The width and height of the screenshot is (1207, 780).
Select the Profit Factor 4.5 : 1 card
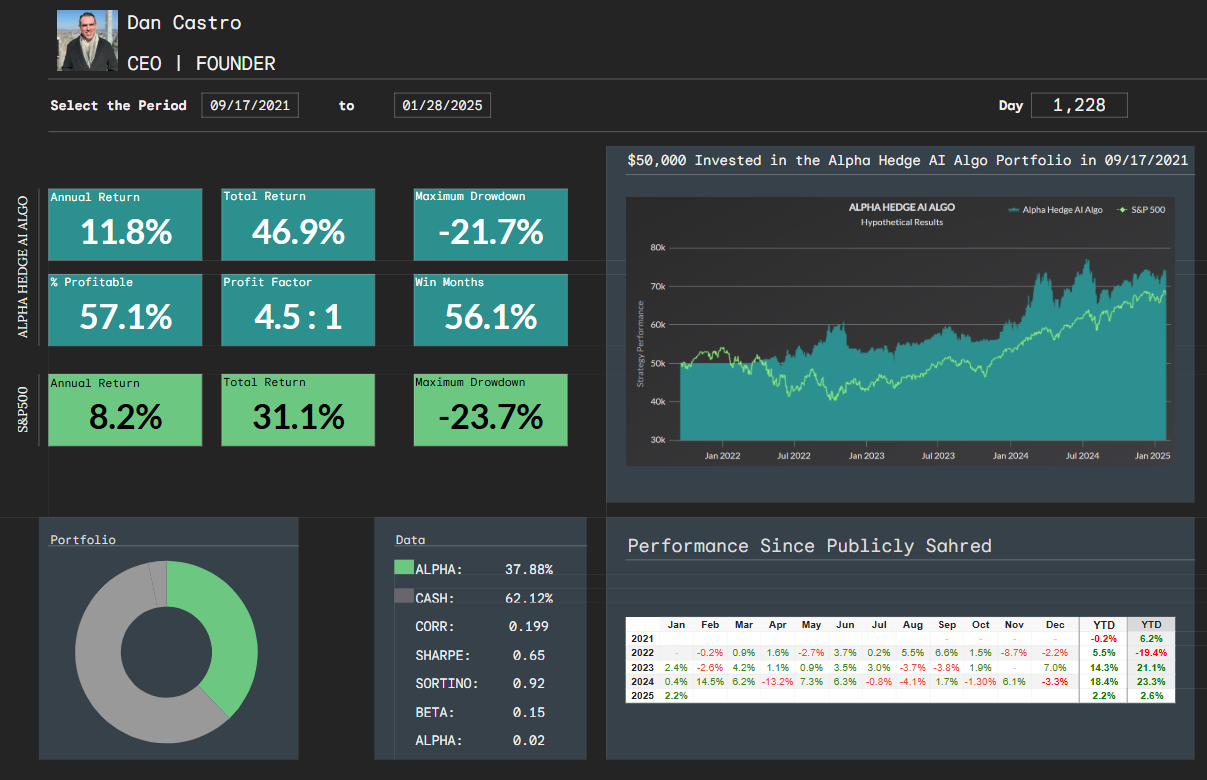point(298,310)
